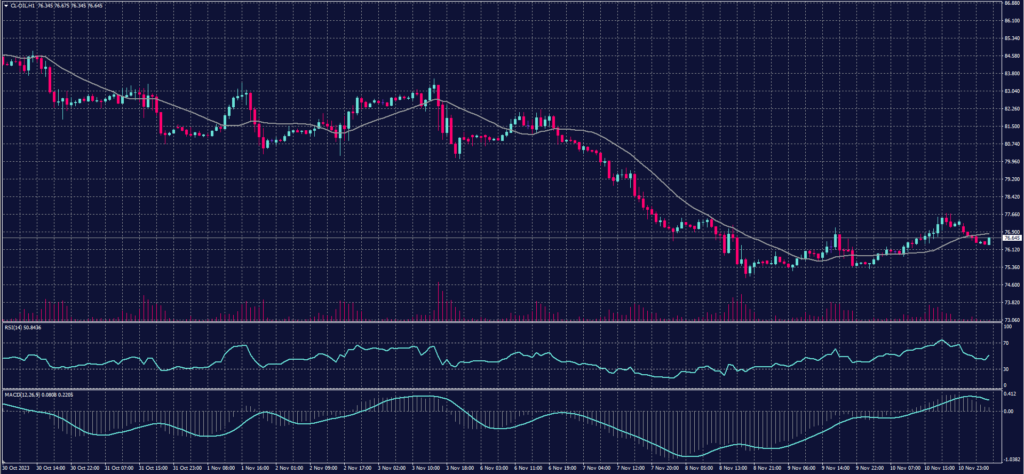Click the last candlestick on the price chart
The height and width of the screenshot is (474, 1024).
(x=989, y=241)
